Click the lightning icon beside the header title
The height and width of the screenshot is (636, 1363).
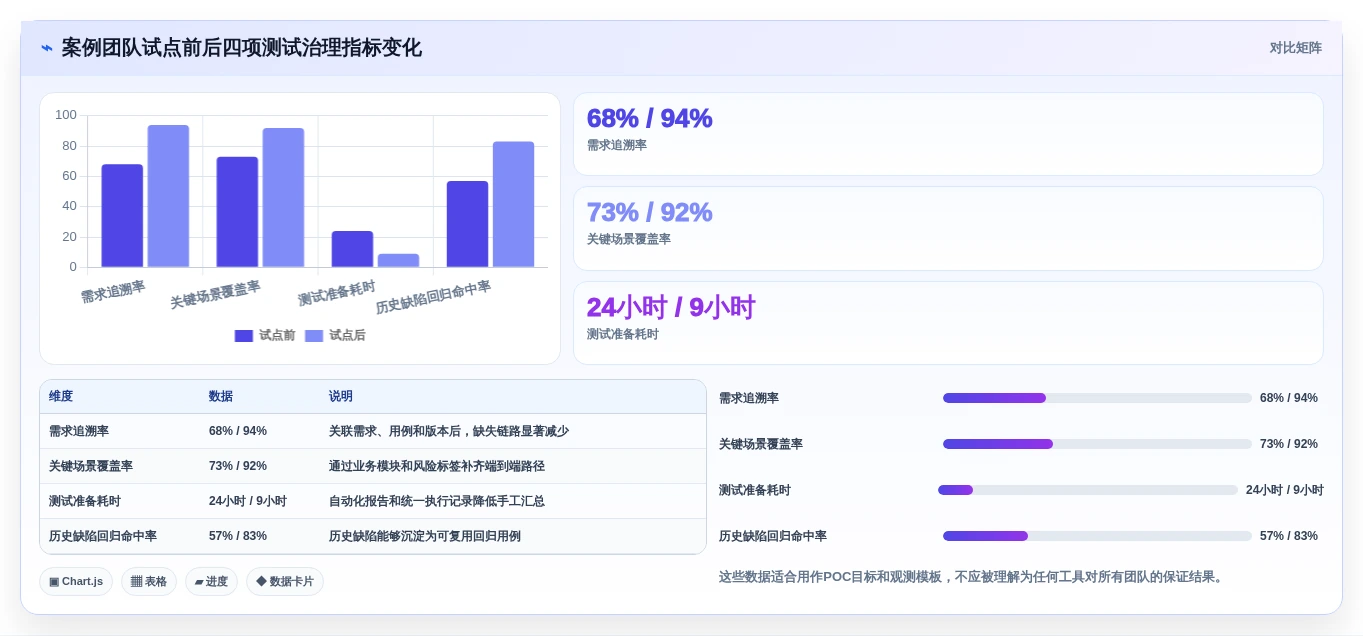click(47, 48)
